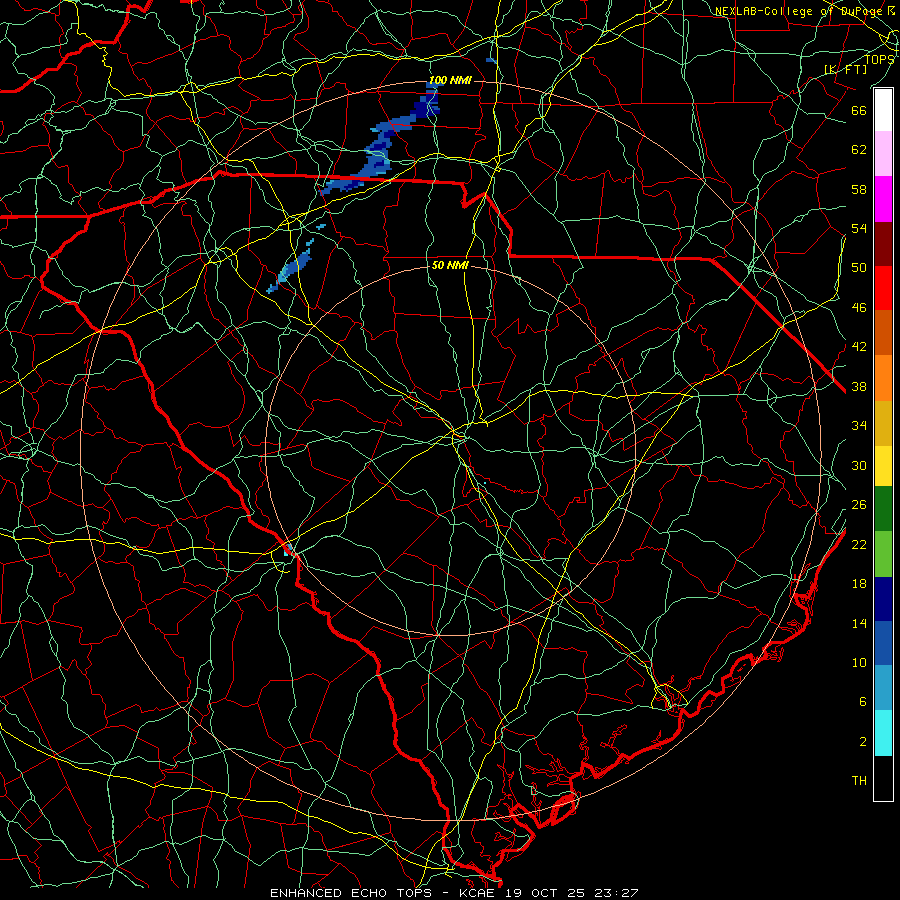
Task: Click the '23:27' timestamp
Action: [615, 893]
